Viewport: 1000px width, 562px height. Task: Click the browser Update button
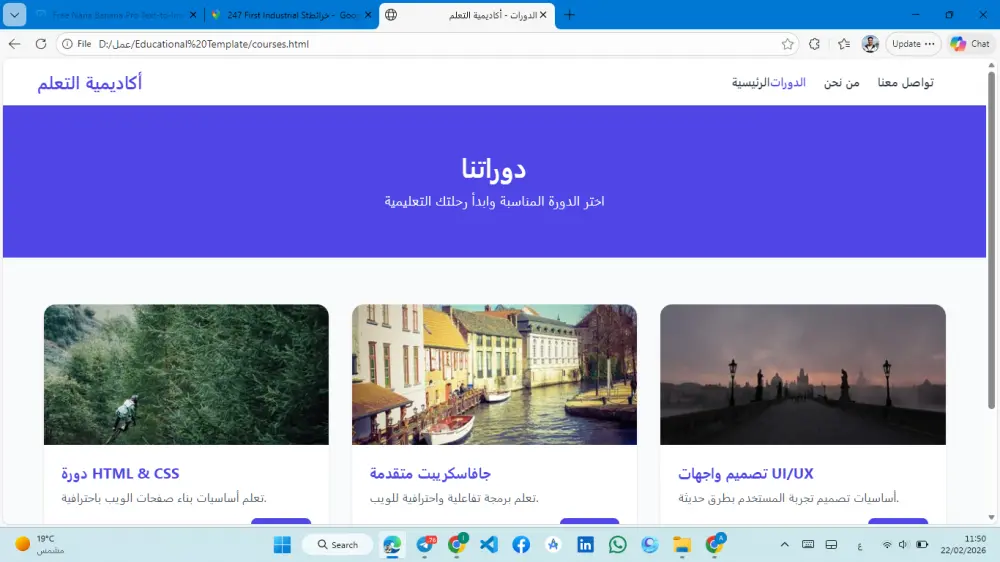(913, 44)
